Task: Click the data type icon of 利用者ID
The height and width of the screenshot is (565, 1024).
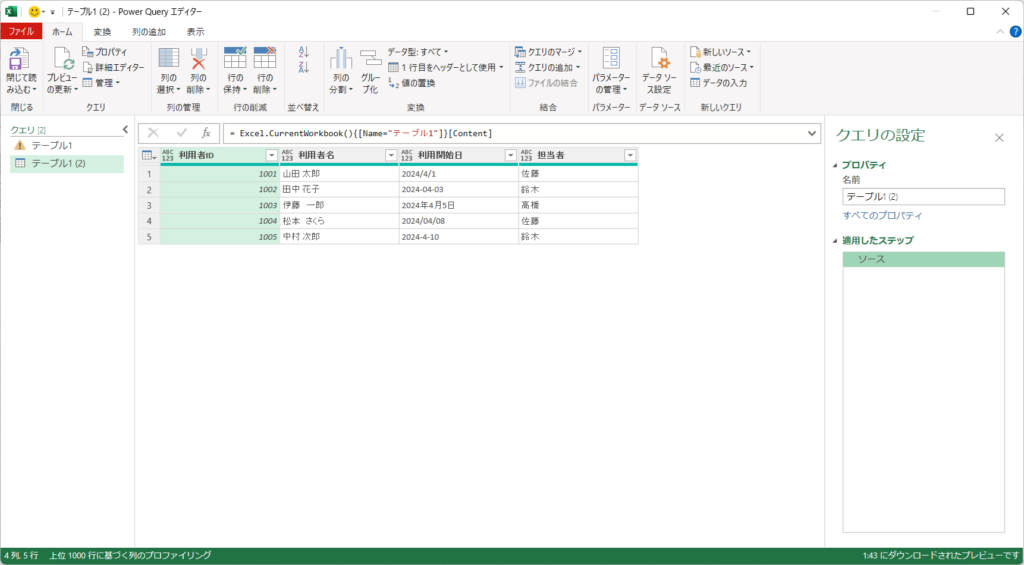Action: (168, 155)
